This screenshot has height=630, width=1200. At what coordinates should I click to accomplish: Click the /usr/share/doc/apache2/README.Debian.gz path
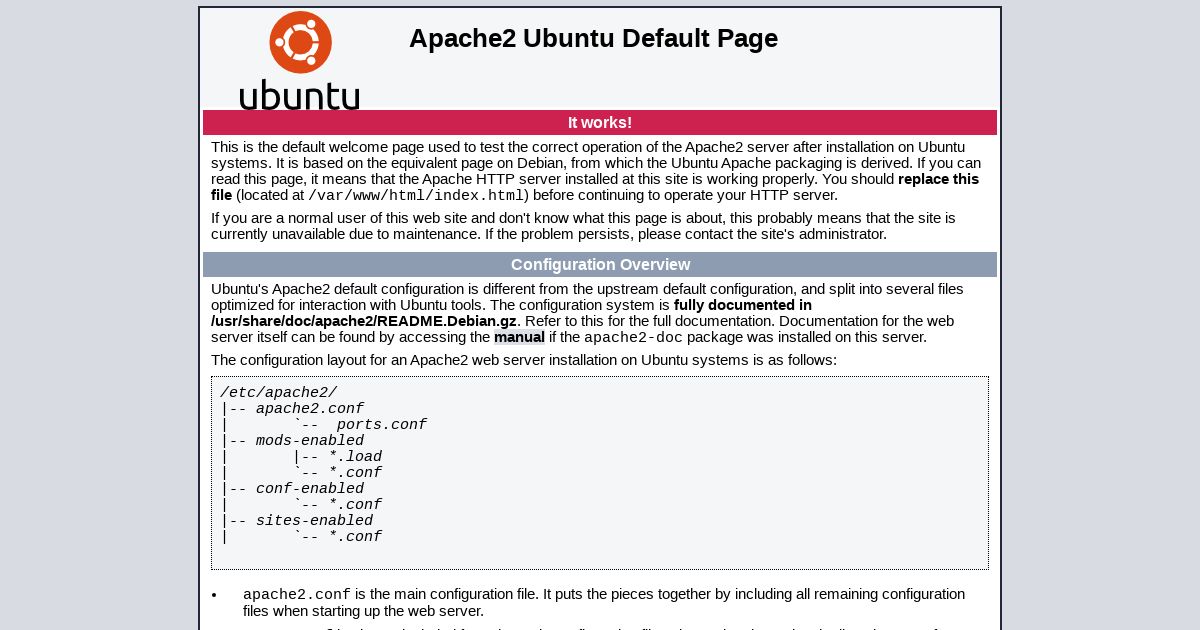click(x=364, y=321)
